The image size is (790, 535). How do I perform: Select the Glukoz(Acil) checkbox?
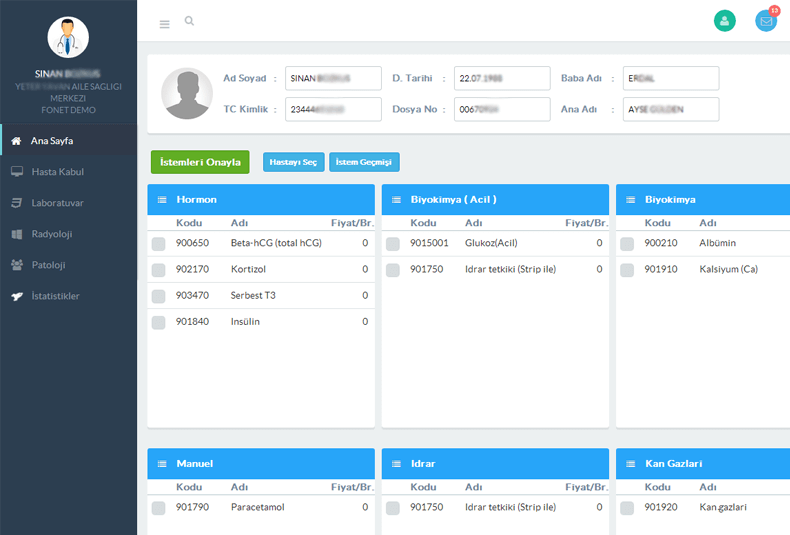(393, 243)
